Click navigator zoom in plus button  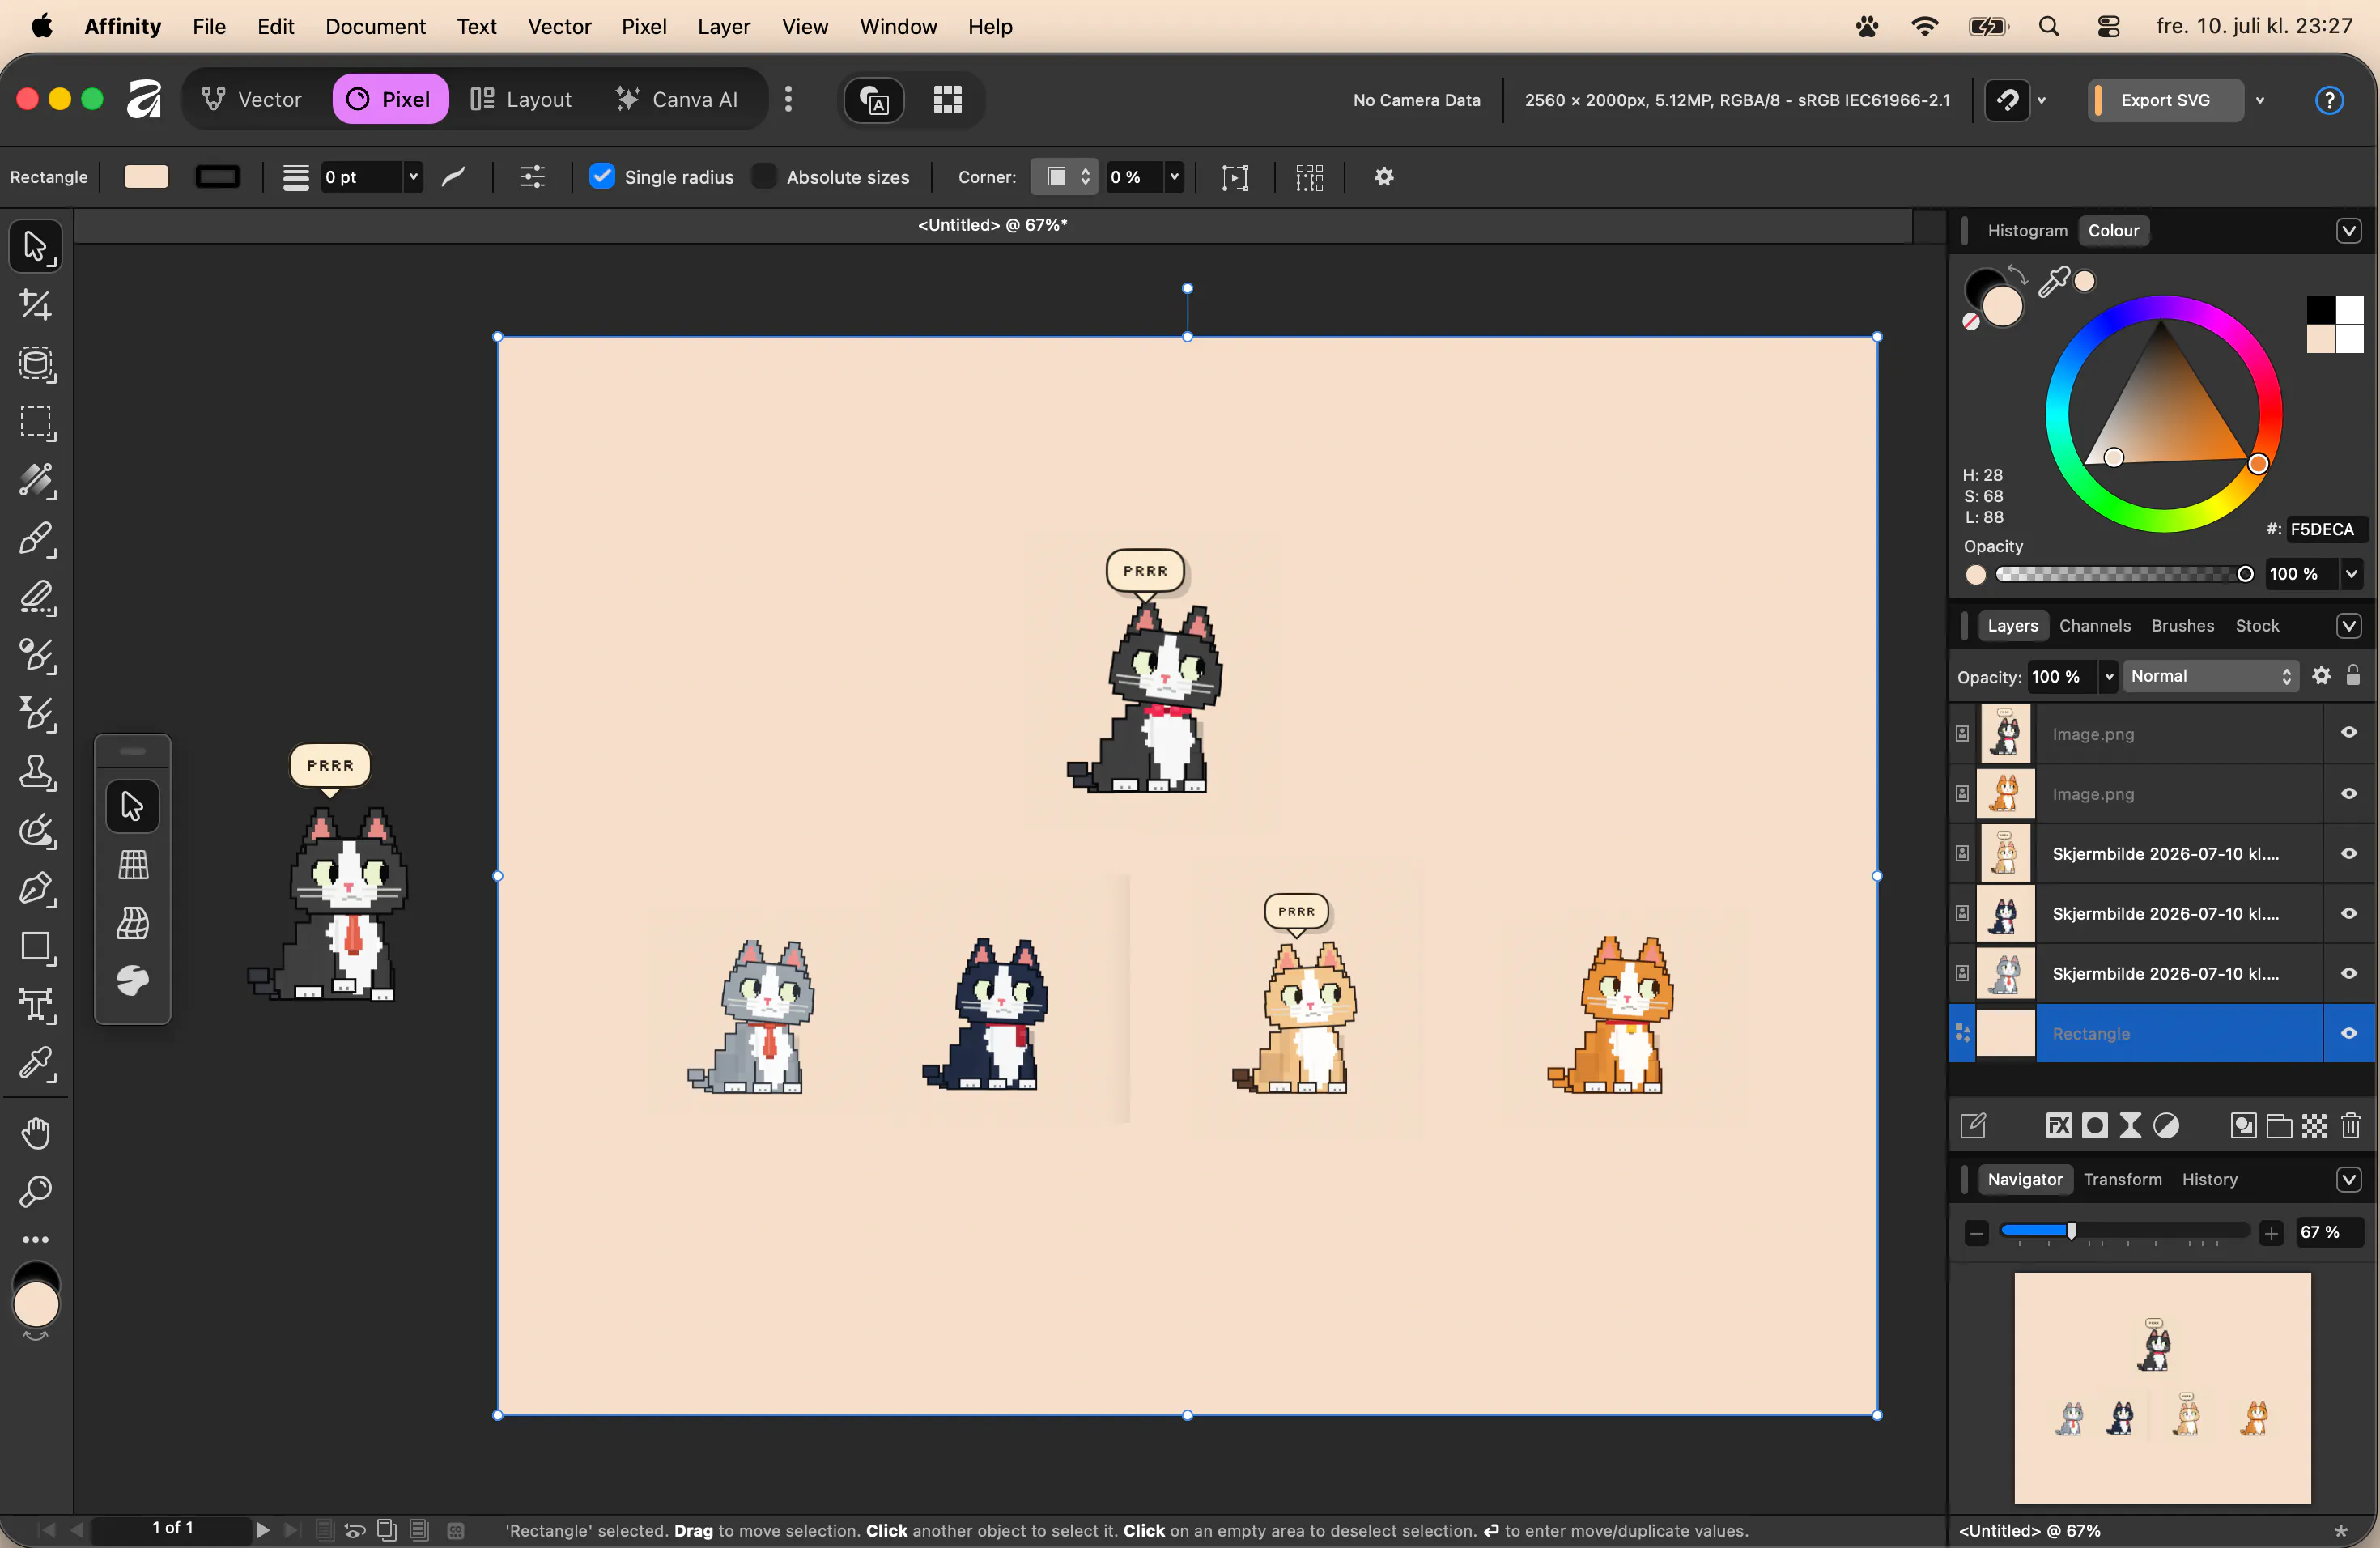coord(2271,1233)
